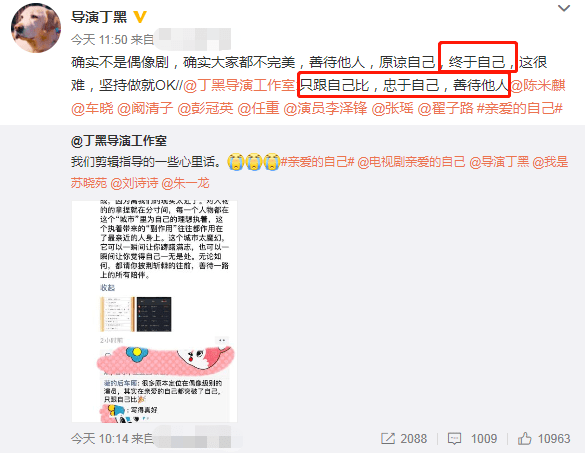Like the post with the thumbs-up icon
This screenshot has height=453, width=585.
tap(524, 438)
